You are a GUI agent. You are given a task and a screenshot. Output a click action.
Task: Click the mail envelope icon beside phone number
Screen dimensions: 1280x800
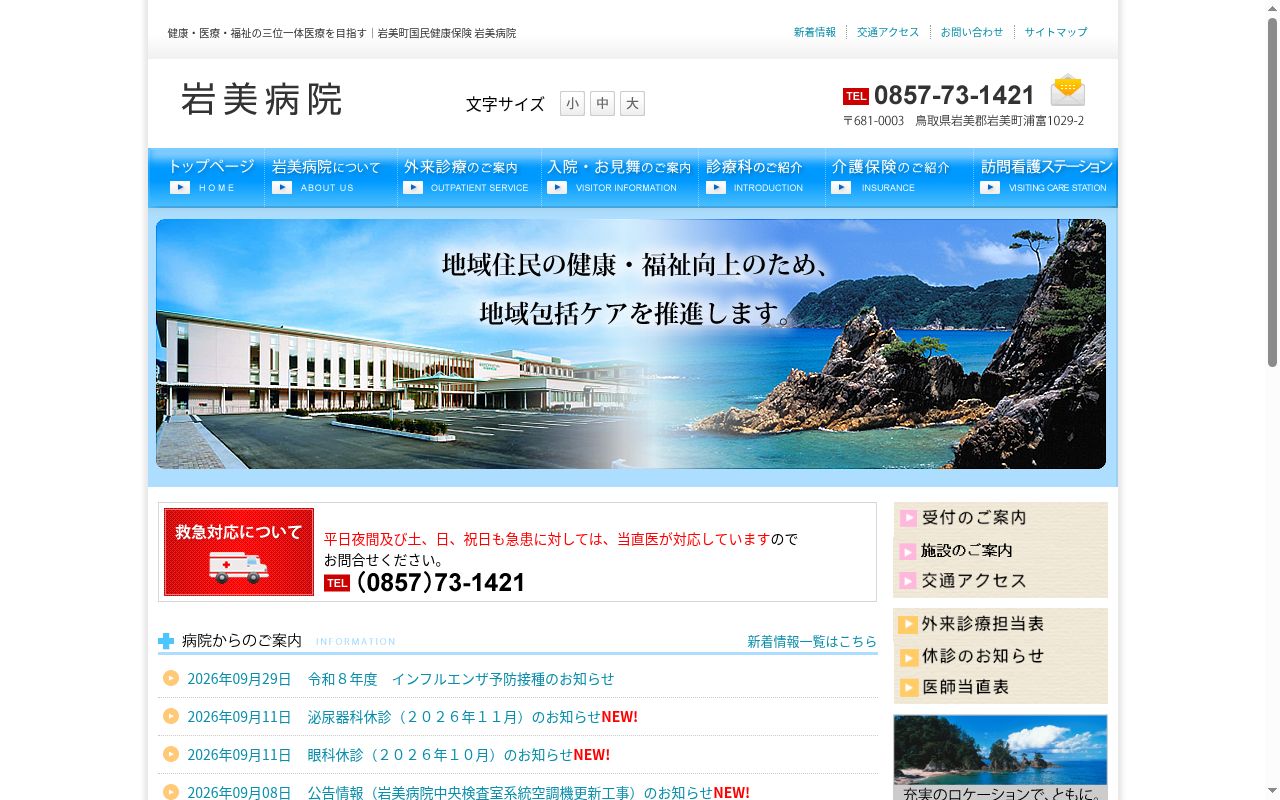[1067, 90]
